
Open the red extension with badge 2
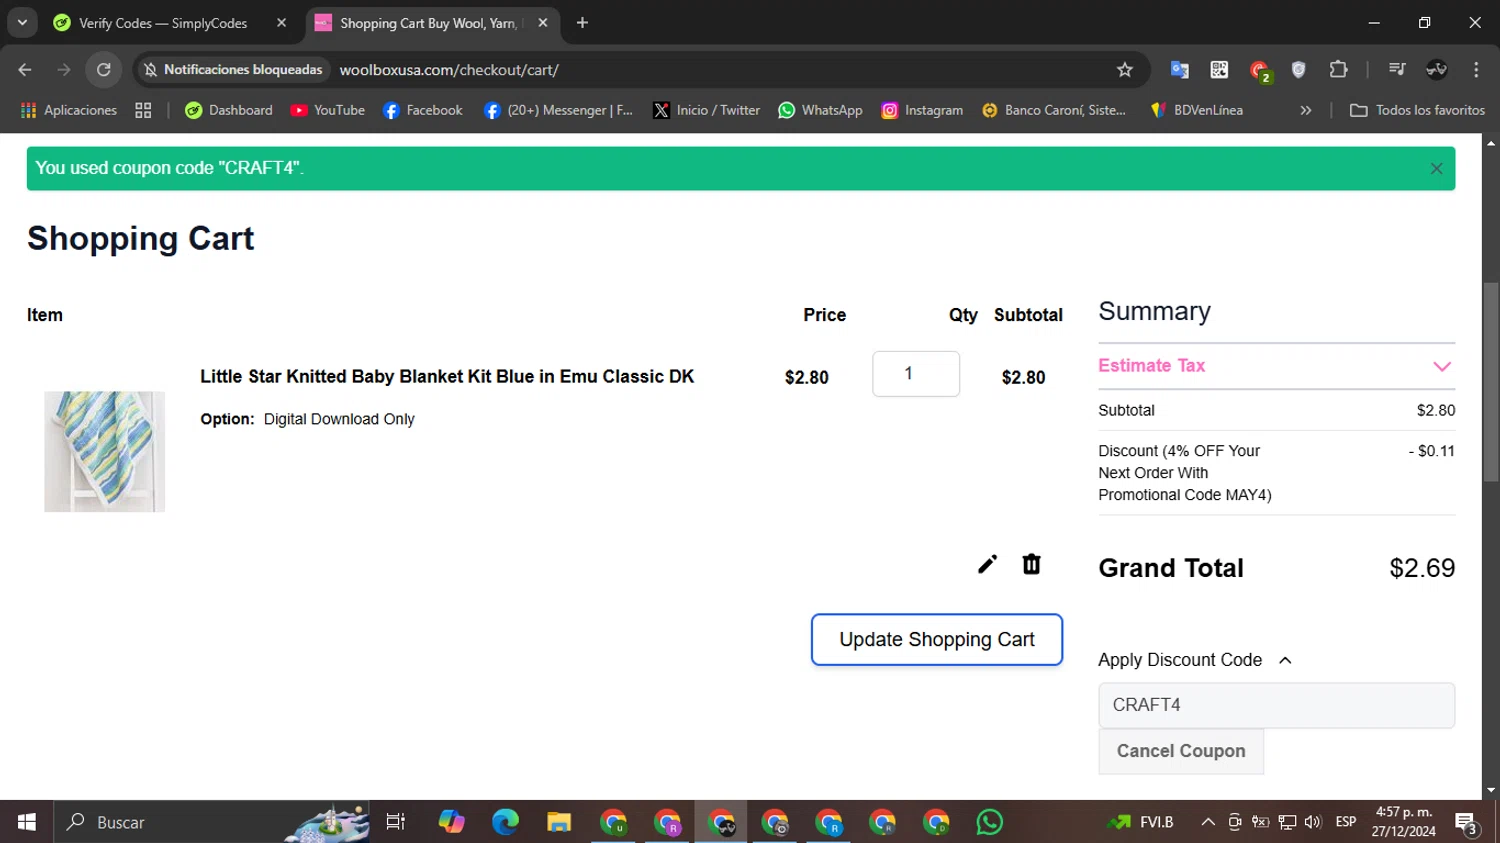(1259, 70)
